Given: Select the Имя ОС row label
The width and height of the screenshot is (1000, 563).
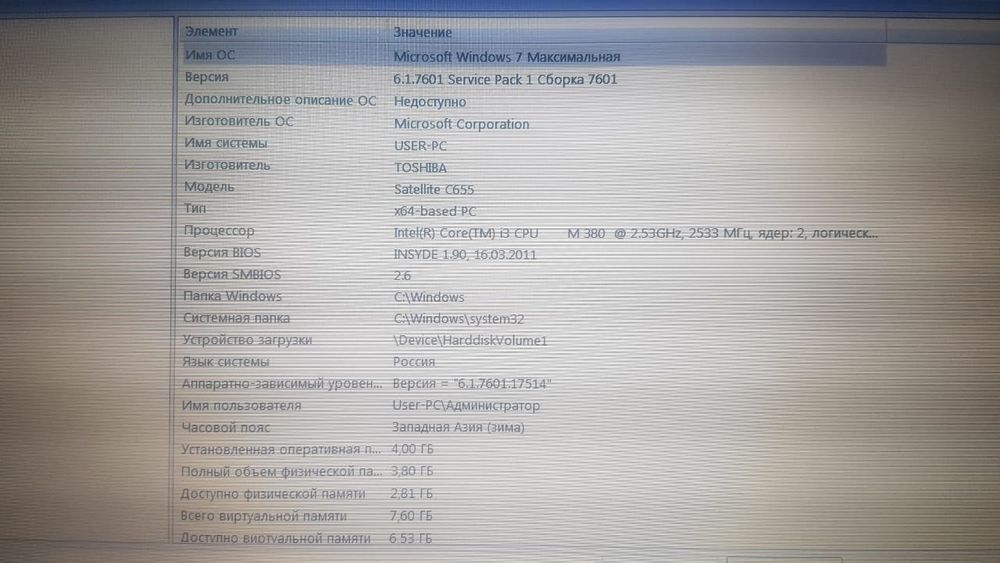Looking at the screenshot, I should [210, 55].
